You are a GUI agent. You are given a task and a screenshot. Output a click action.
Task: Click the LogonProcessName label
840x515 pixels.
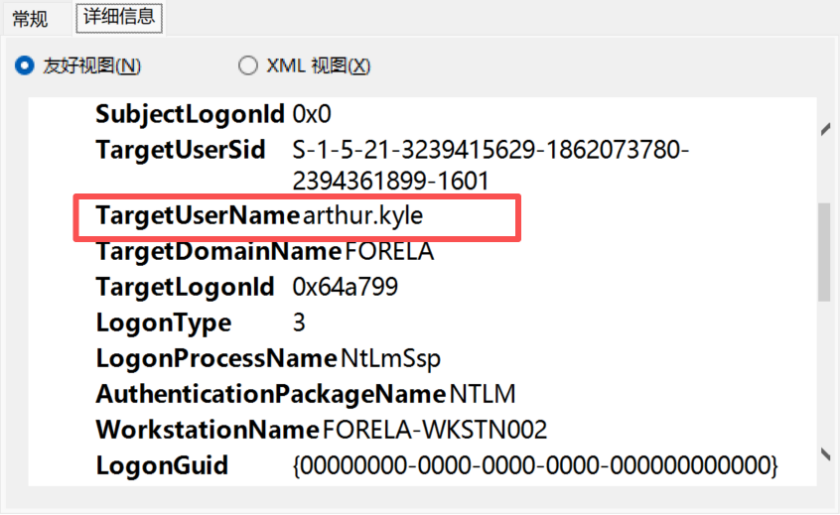tap(215, 358)
